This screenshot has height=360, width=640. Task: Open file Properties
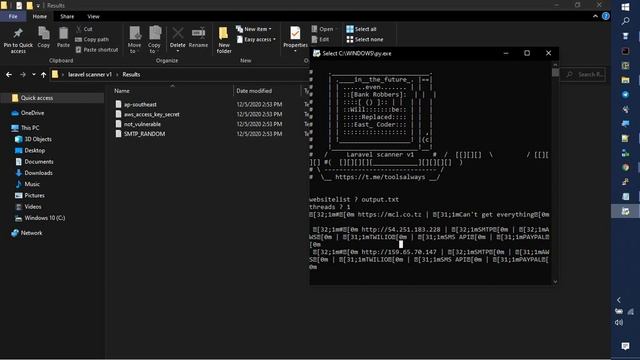point(295,39)
